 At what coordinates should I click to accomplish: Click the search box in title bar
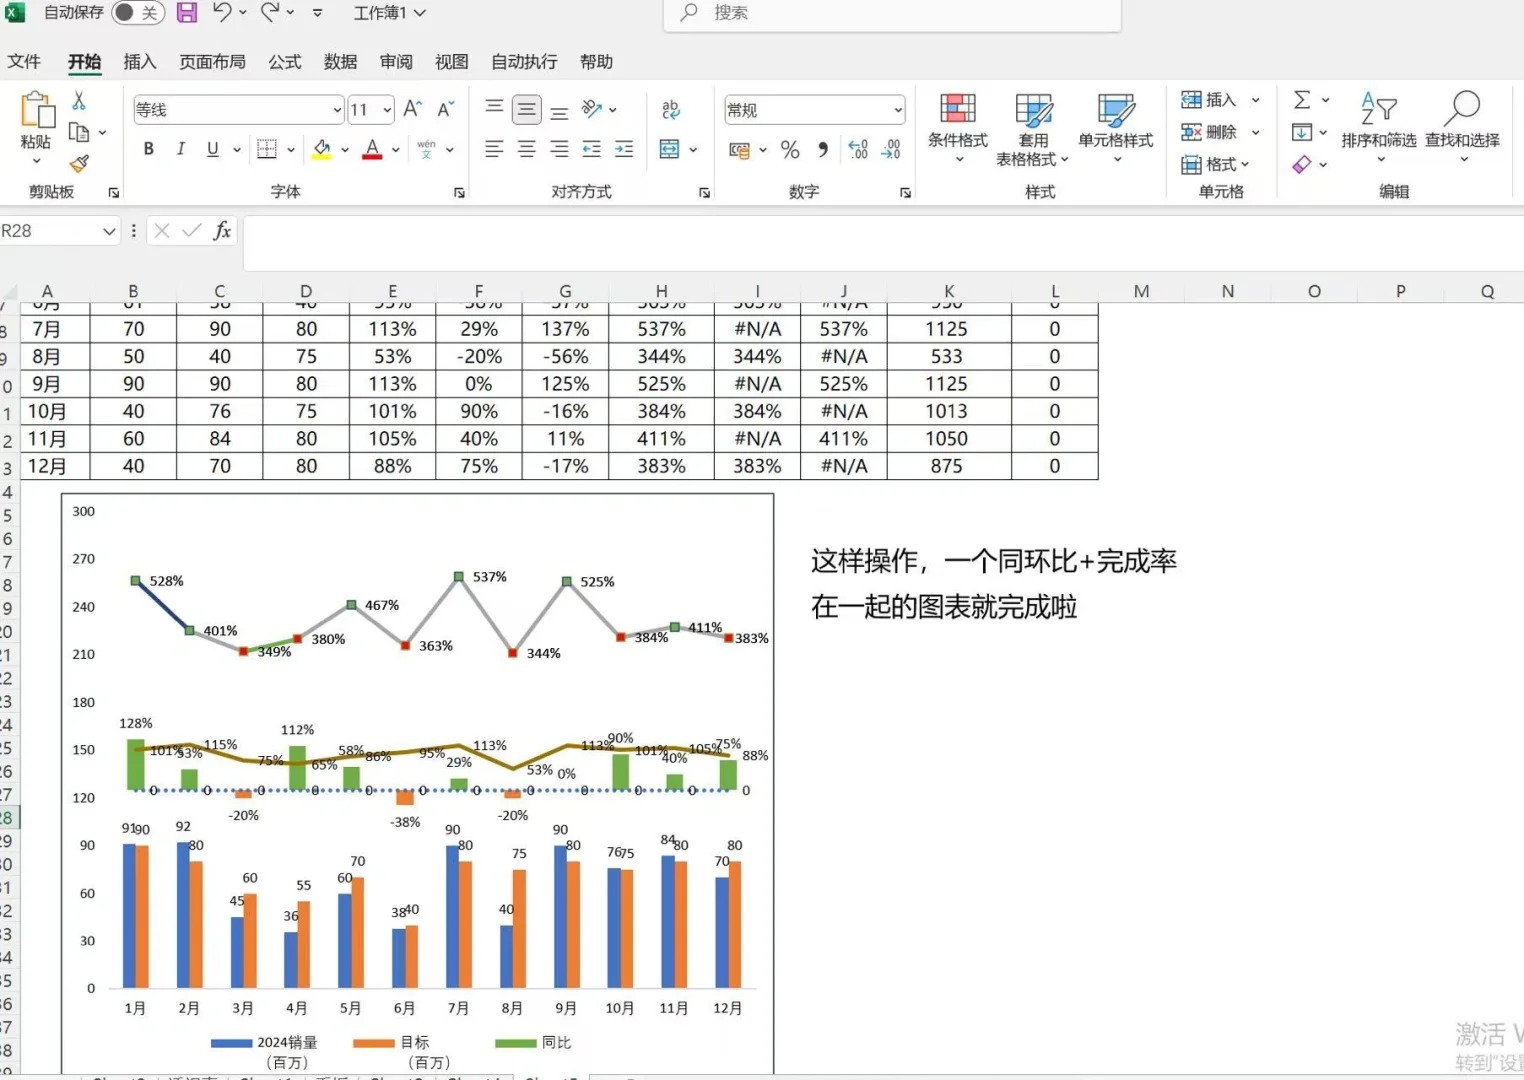(x=891, y=13)
